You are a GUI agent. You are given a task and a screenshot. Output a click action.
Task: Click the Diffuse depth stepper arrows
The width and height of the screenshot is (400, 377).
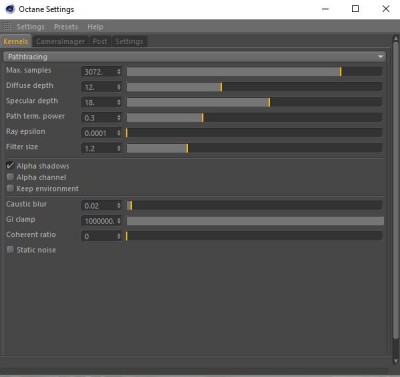[x=119, y=87]
